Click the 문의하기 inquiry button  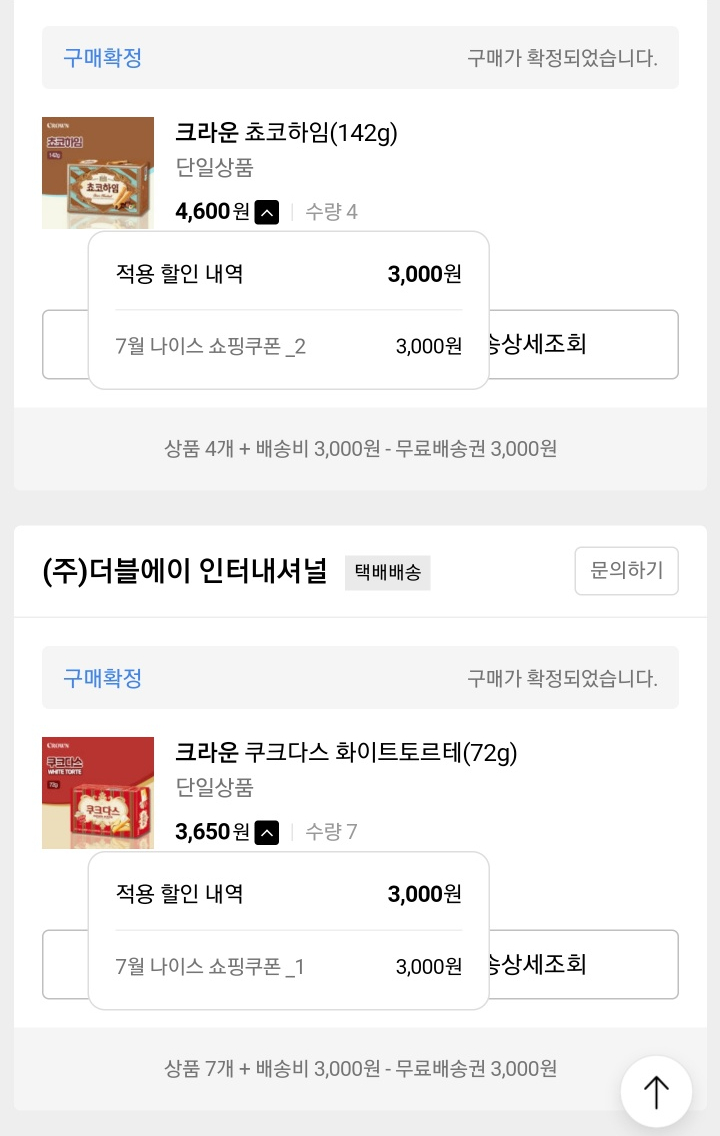(x=627, y=571)
